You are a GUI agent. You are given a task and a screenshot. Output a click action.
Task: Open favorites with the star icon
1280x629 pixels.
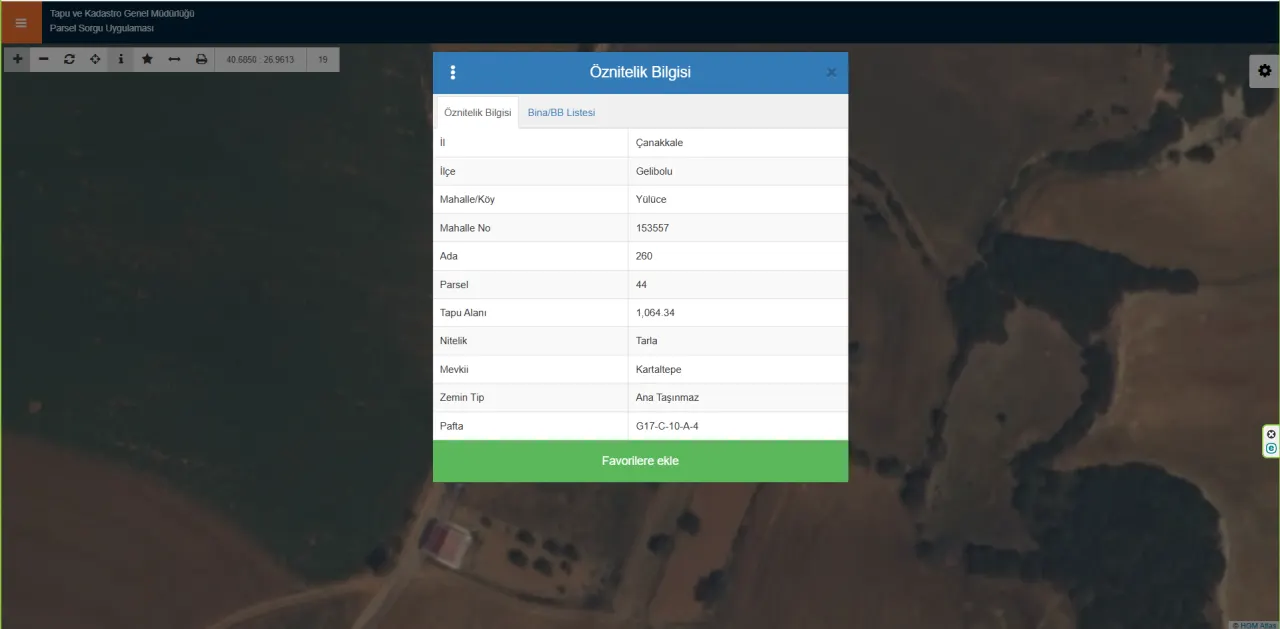click(x=147, y=59)
